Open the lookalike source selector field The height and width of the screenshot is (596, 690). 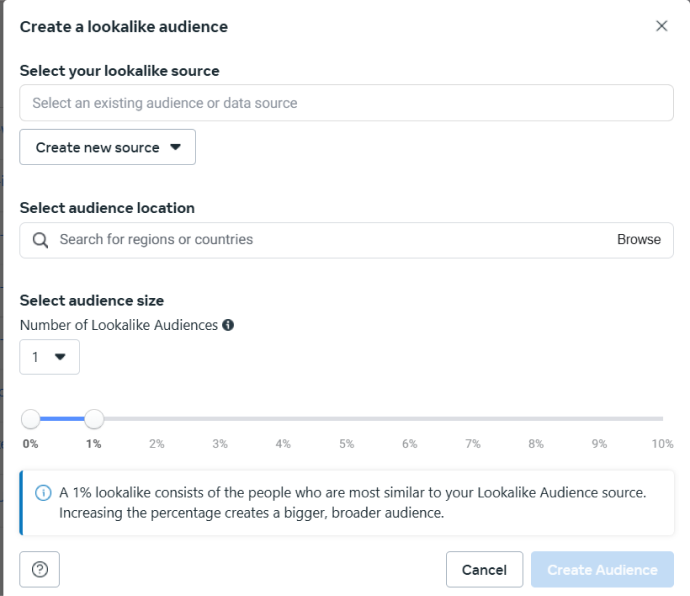tap(346, 103)
